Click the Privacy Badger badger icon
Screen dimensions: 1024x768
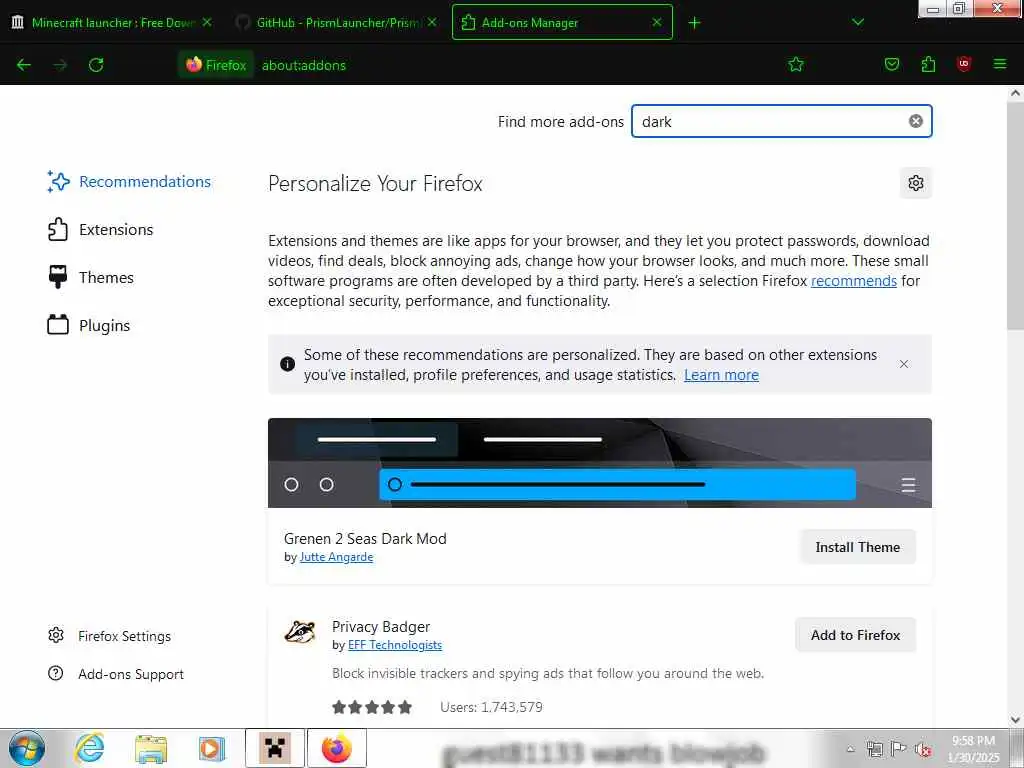click(x=300, y=632)
